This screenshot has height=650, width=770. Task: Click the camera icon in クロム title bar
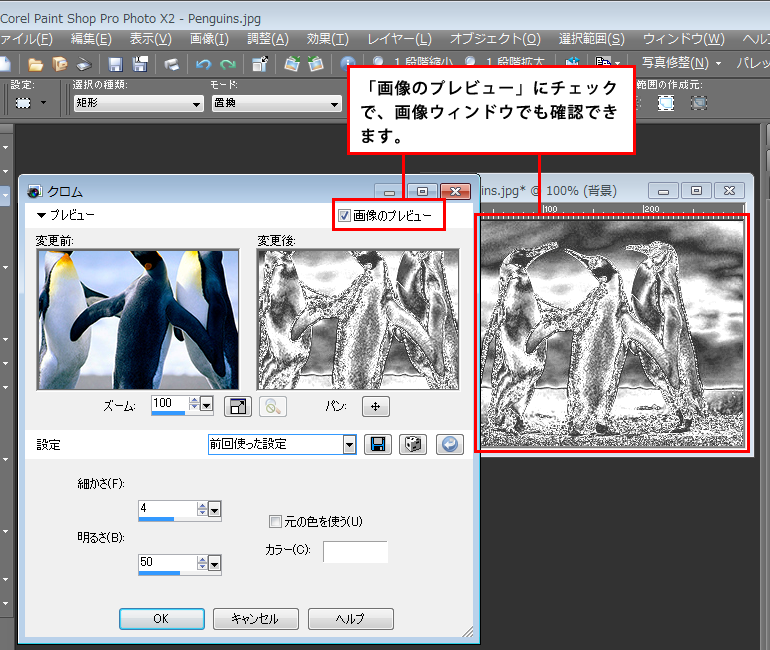pyautogui.click(x=34, y=191)
